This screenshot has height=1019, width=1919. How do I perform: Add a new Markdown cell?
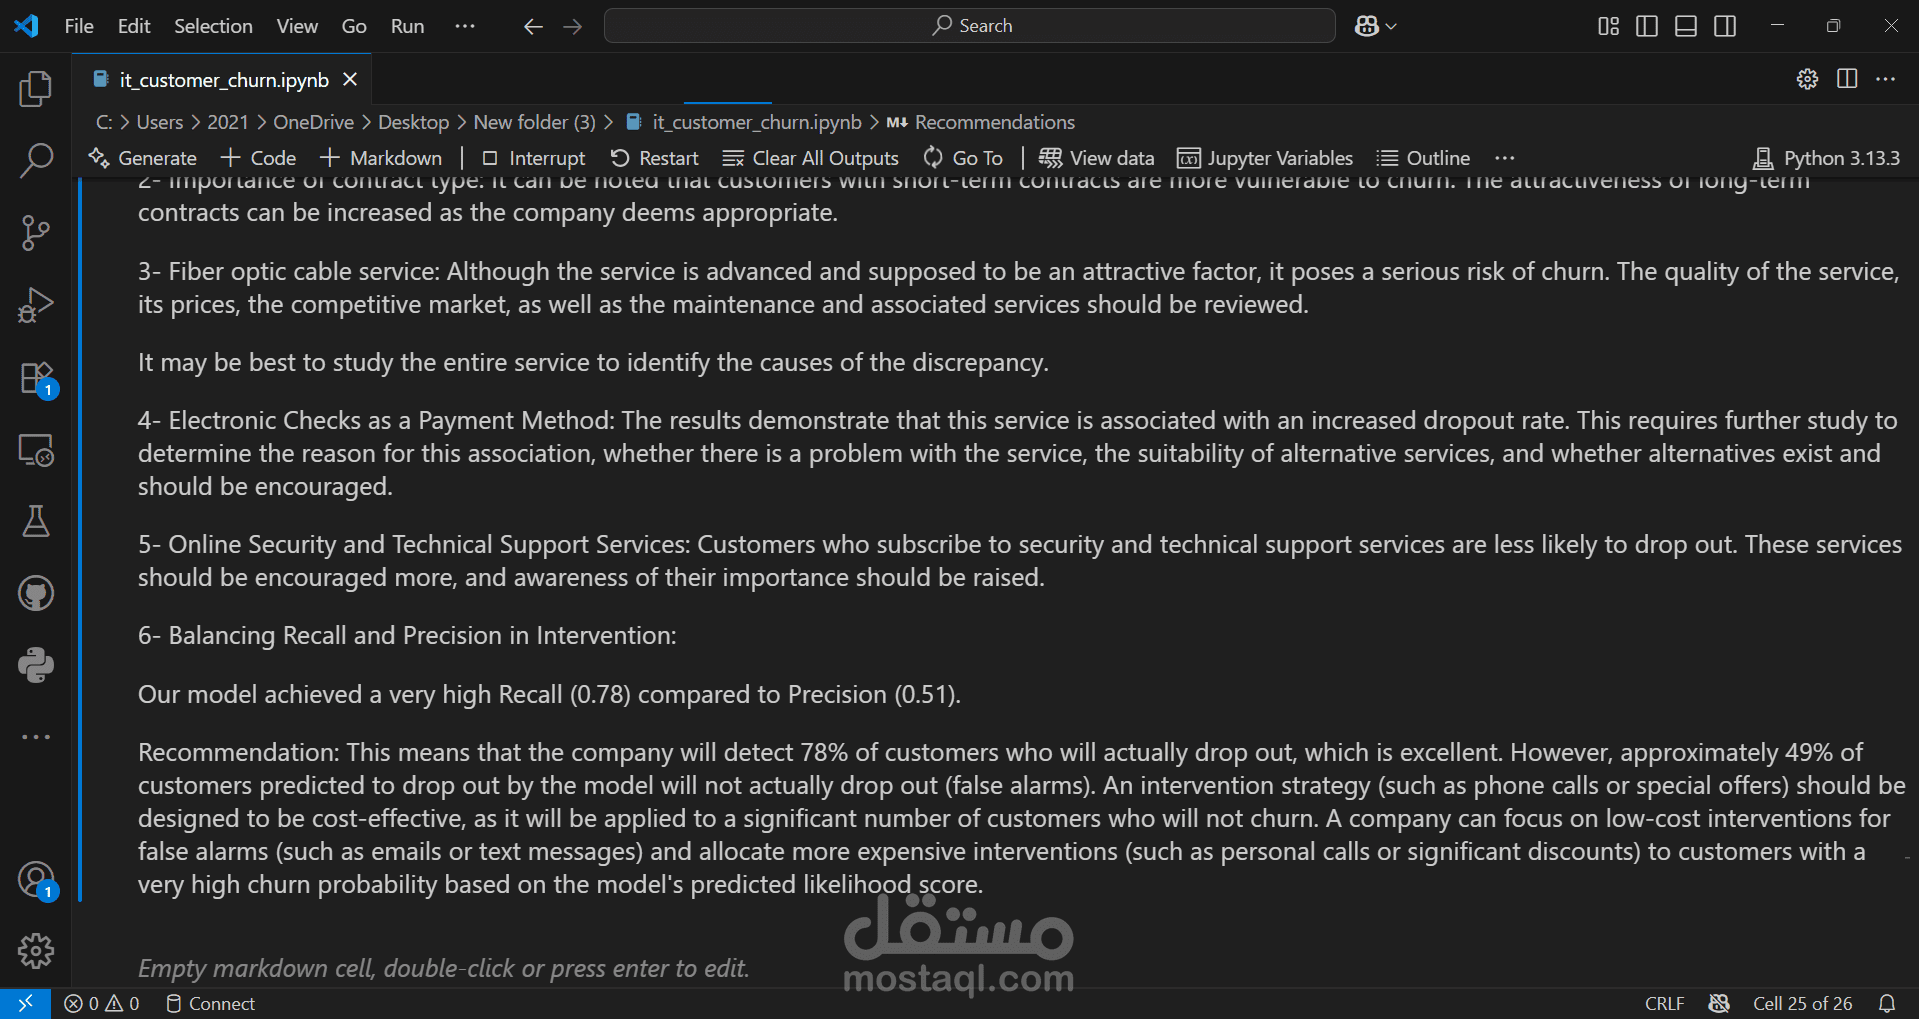[x=381, y=158]
